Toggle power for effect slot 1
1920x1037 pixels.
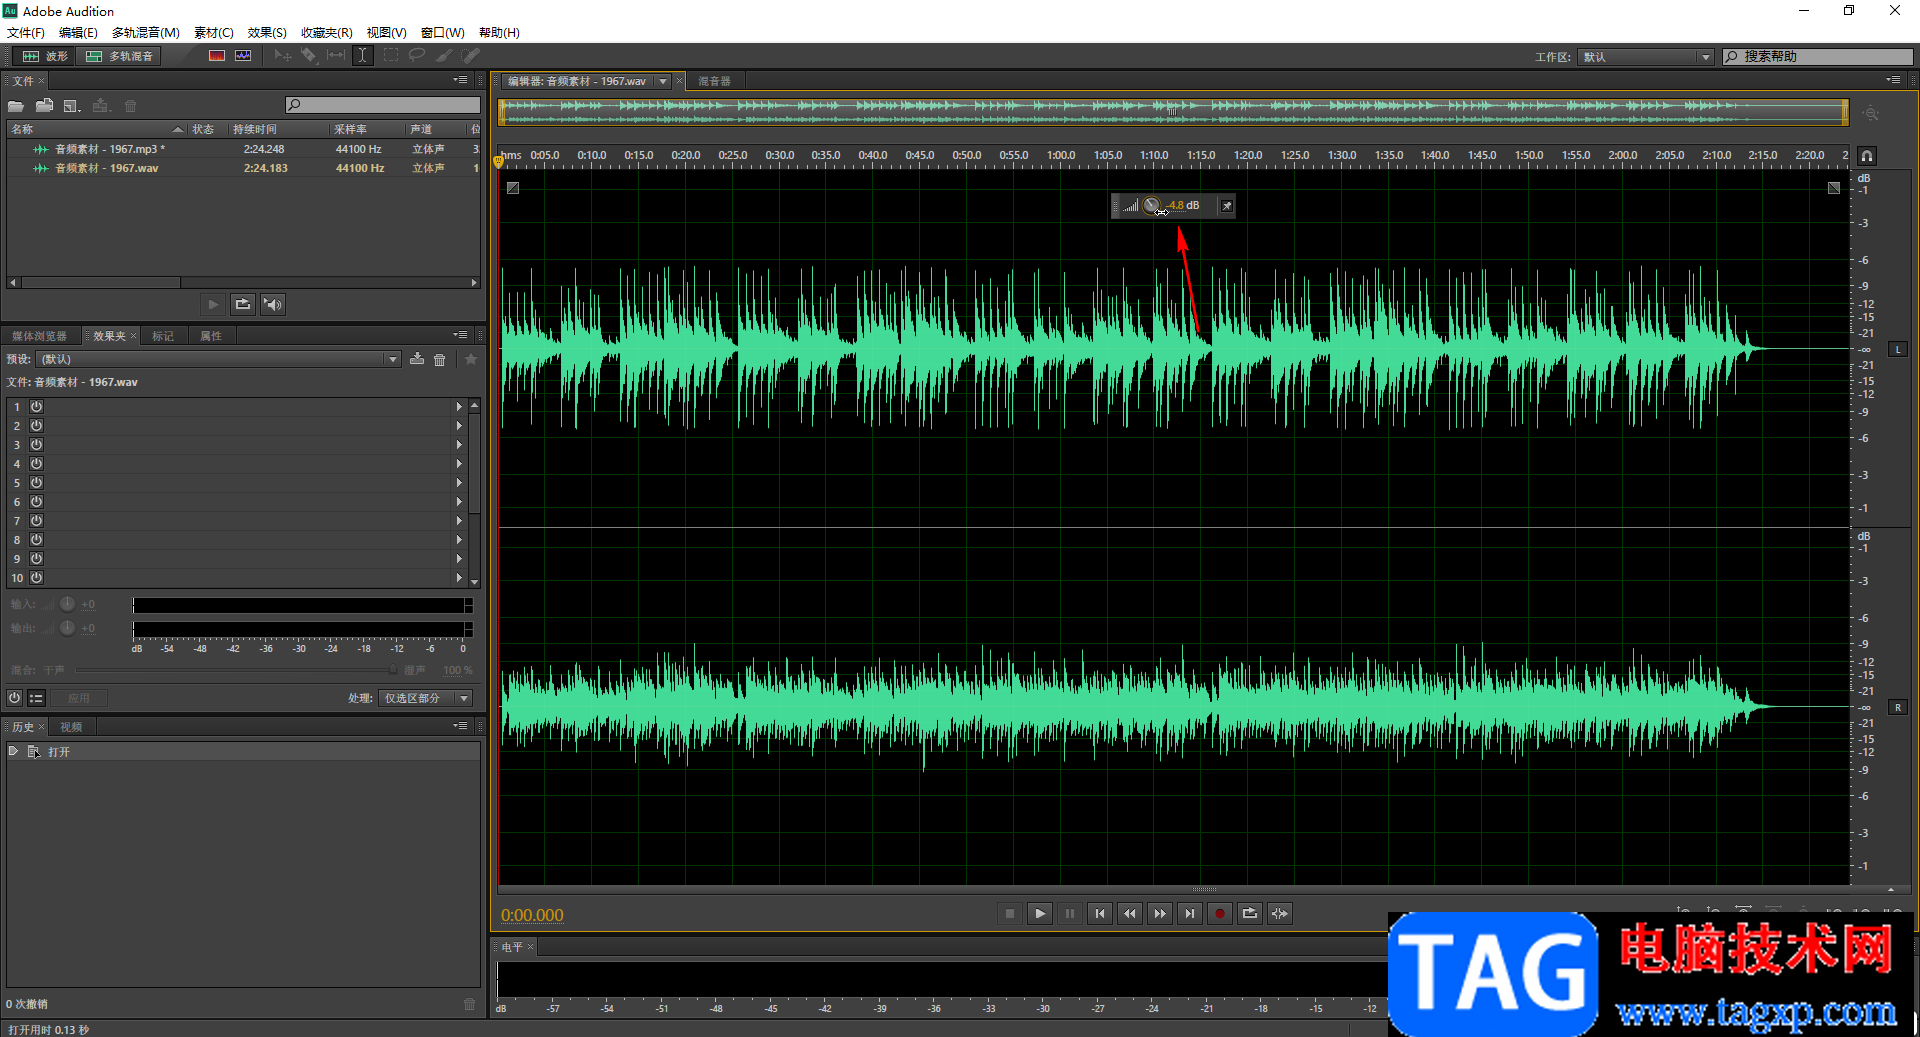[x=36, y=407]
